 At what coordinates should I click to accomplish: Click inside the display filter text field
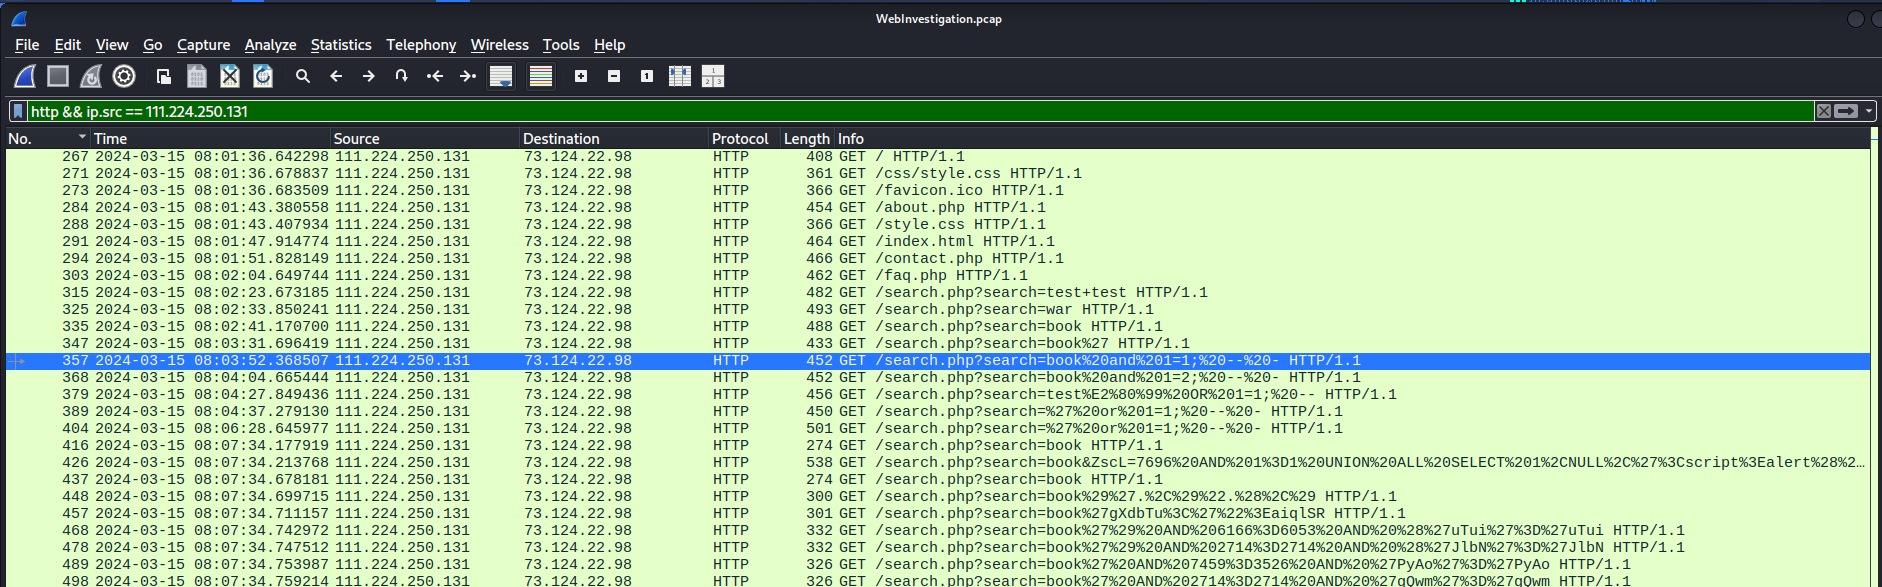tap(920, 111)
